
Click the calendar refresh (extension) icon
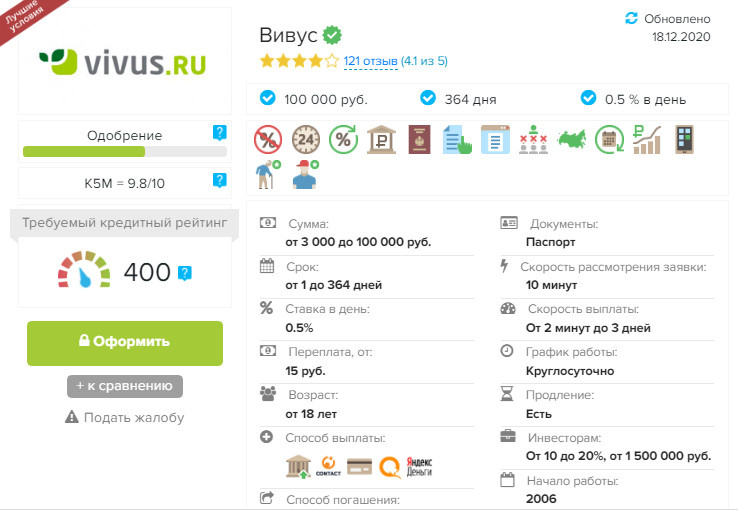609,140
